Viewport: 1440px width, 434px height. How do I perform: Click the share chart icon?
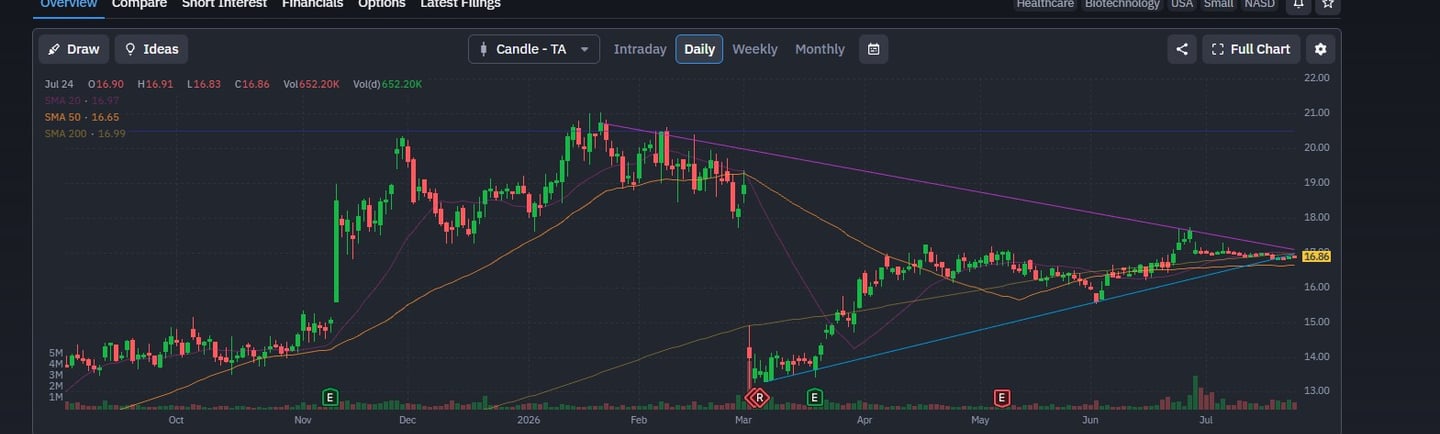1182,49
